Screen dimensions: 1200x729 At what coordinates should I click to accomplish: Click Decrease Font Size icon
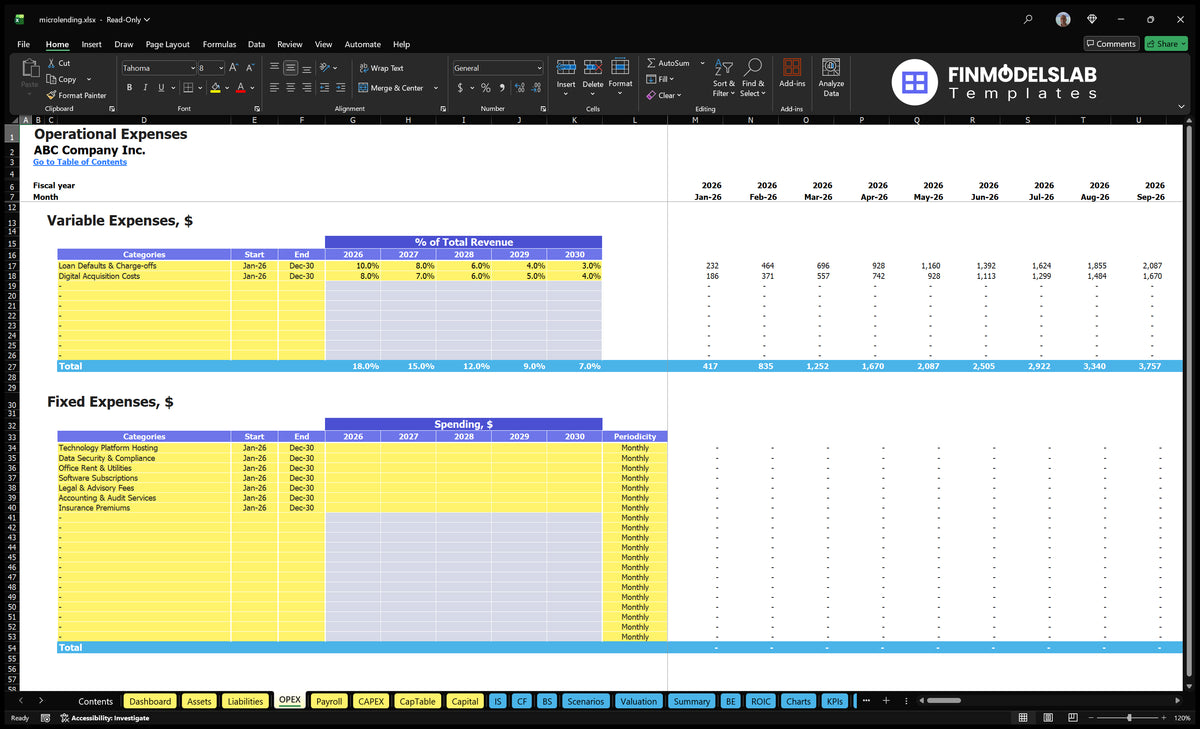(250, 68)
